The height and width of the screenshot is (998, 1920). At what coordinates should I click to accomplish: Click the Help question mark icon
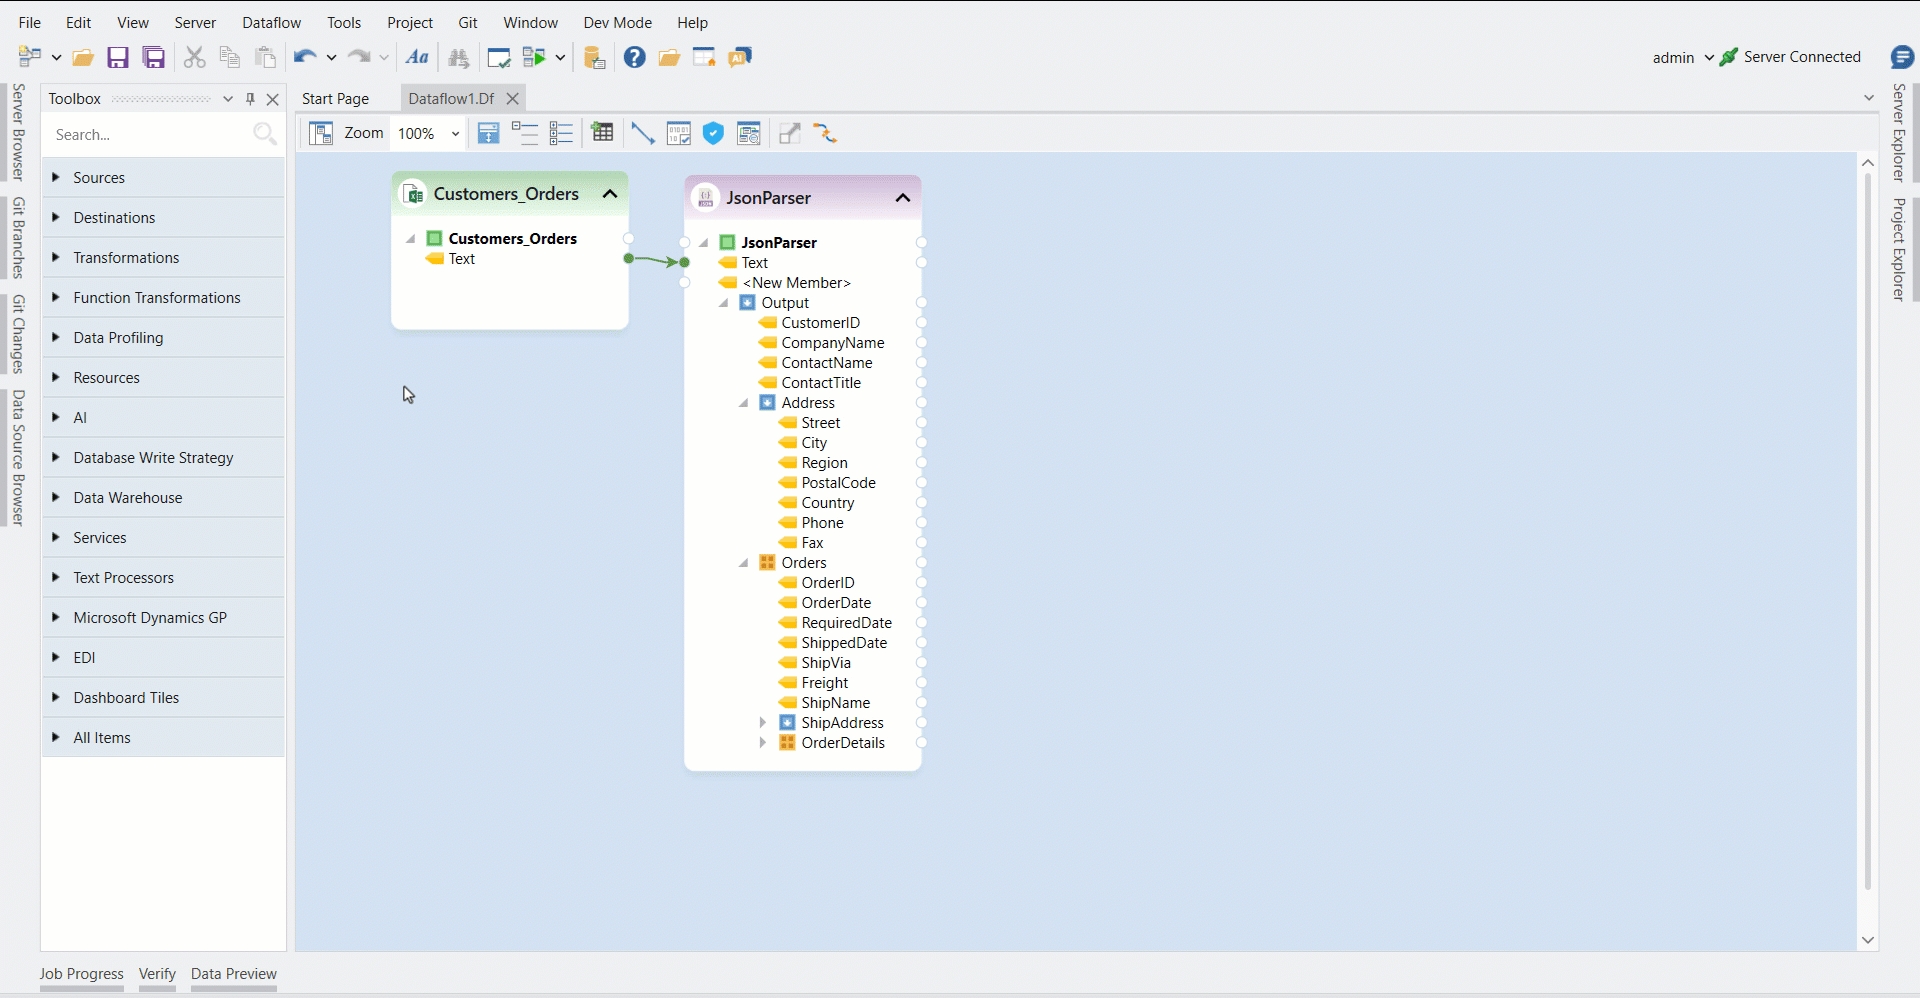(634, 58)
